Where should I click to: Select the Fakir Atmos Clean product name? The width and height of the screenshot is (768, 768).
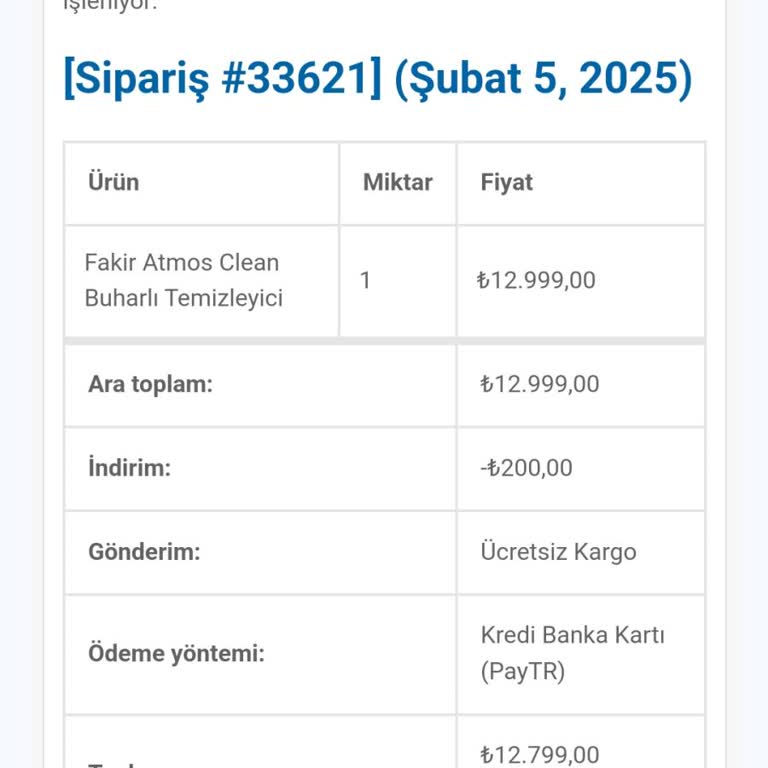click(x=182, y=263)
